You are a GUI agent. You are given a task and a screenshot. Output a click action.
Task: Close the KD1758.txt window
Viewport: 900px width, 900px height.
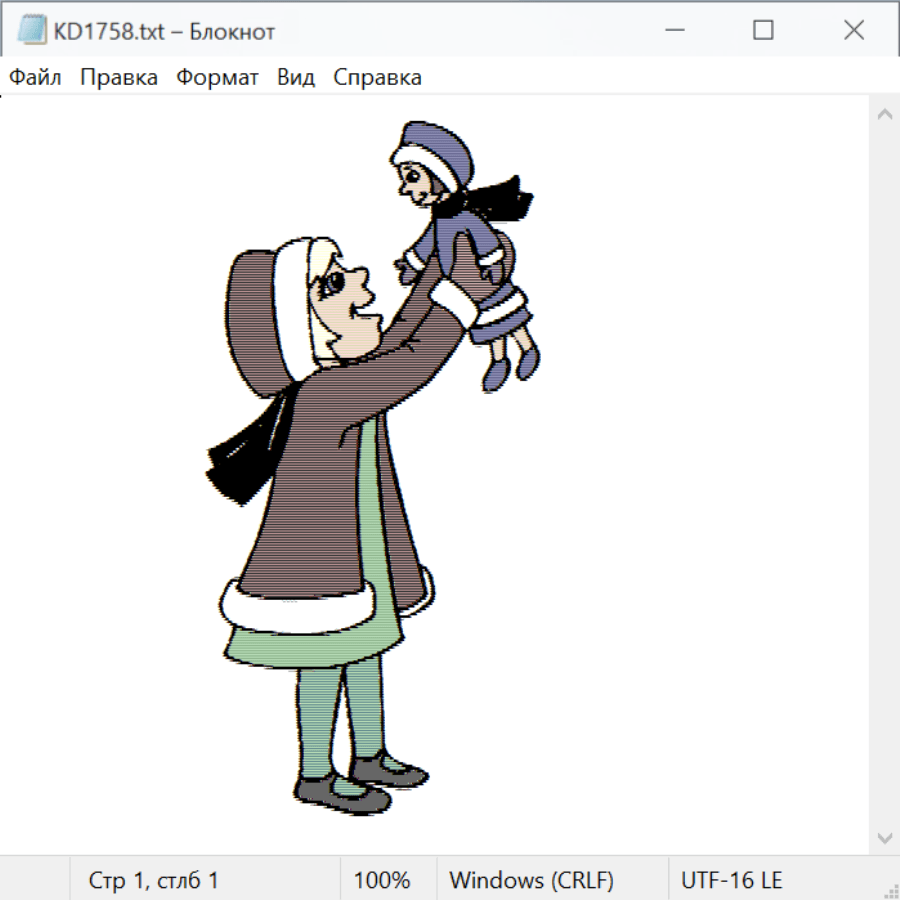coord(853,31)
